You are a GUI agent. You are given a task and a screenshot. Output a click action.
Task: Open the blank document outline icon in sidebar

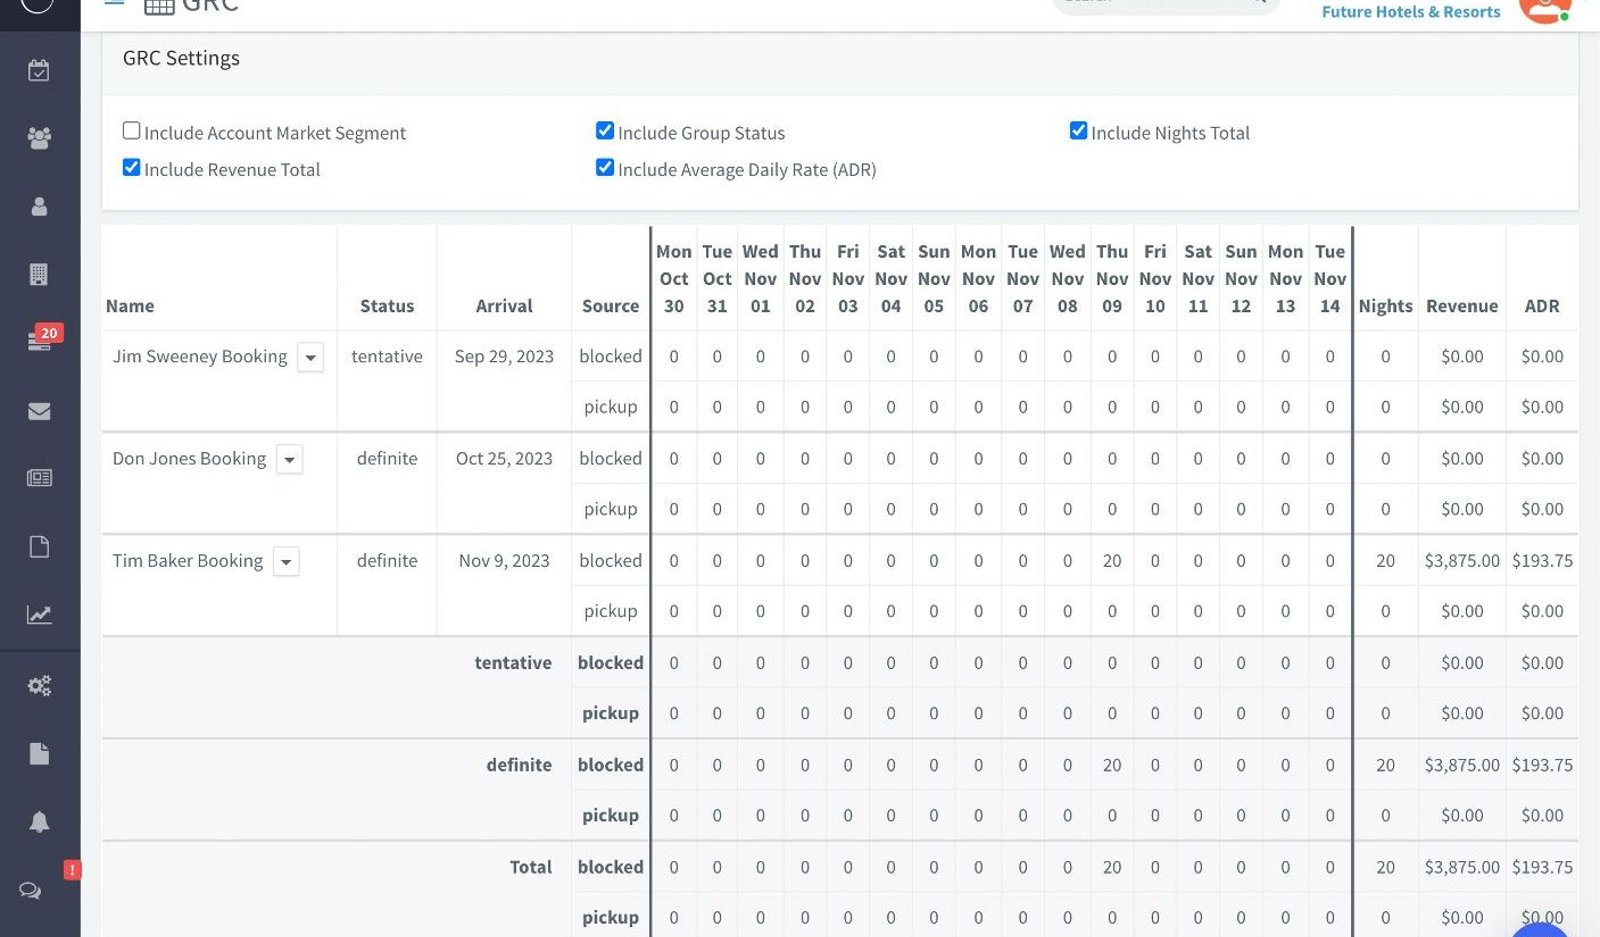point(39,547)
